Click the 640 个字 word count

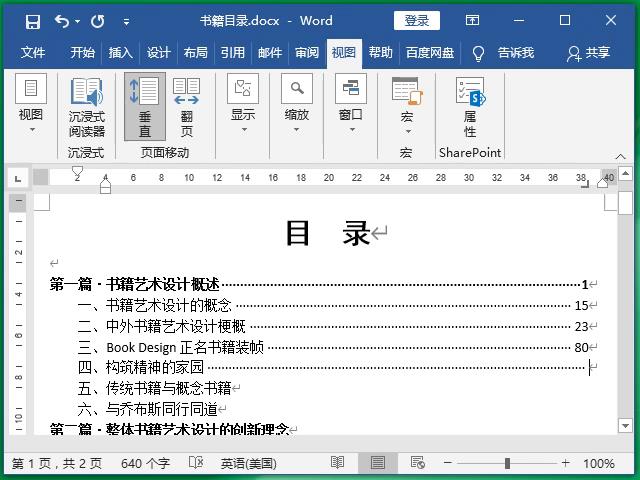tap(145, 464)
